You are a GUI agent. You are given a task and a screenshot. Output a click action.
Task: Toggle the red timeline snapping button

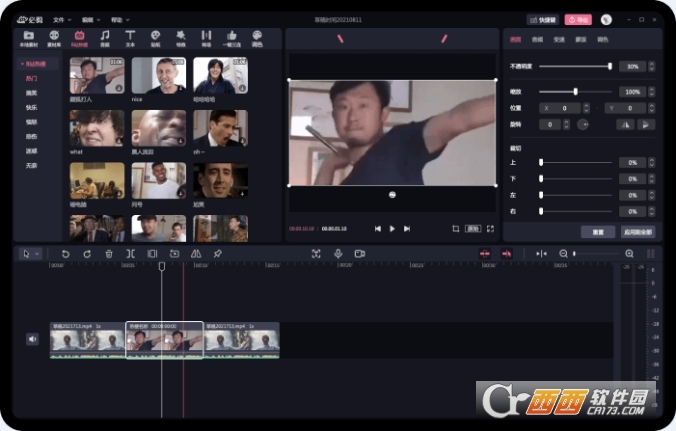(486, 254)
